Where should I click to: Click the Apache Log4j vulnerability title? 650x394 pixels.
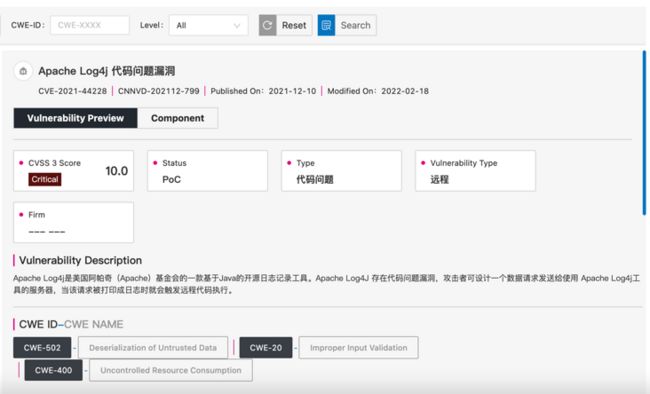click(107, 71)
